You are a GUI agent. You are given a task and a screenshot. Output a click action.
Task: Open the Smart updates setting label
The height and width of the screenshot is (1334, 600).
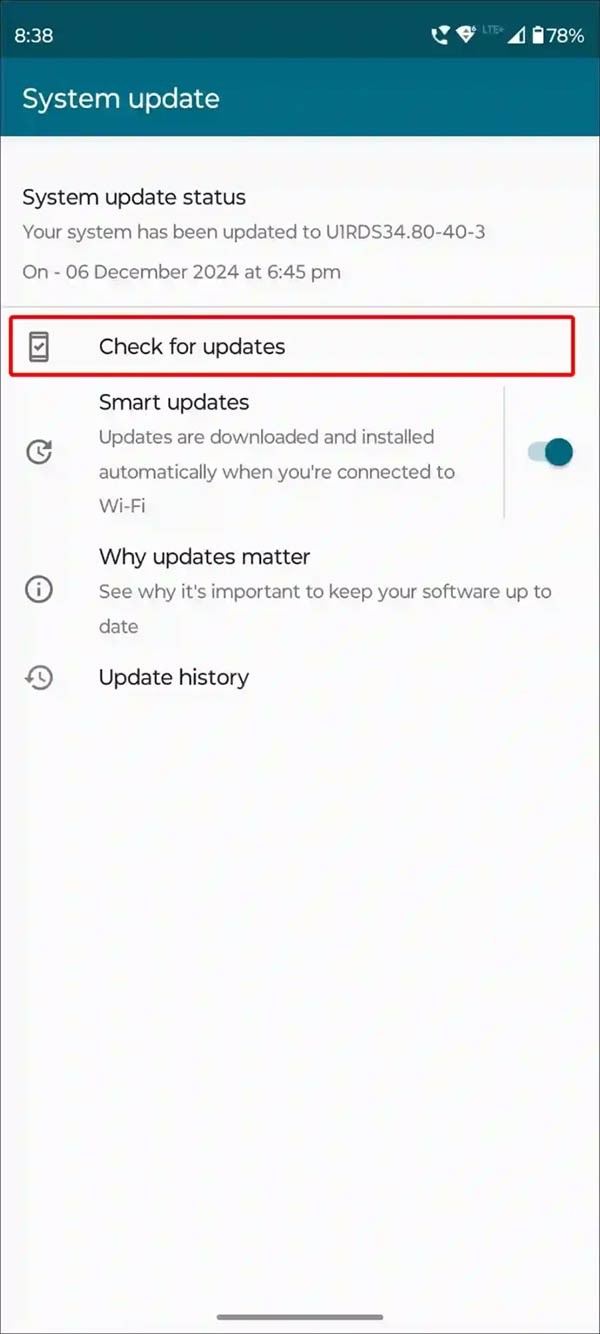click(x=174, y=403)
